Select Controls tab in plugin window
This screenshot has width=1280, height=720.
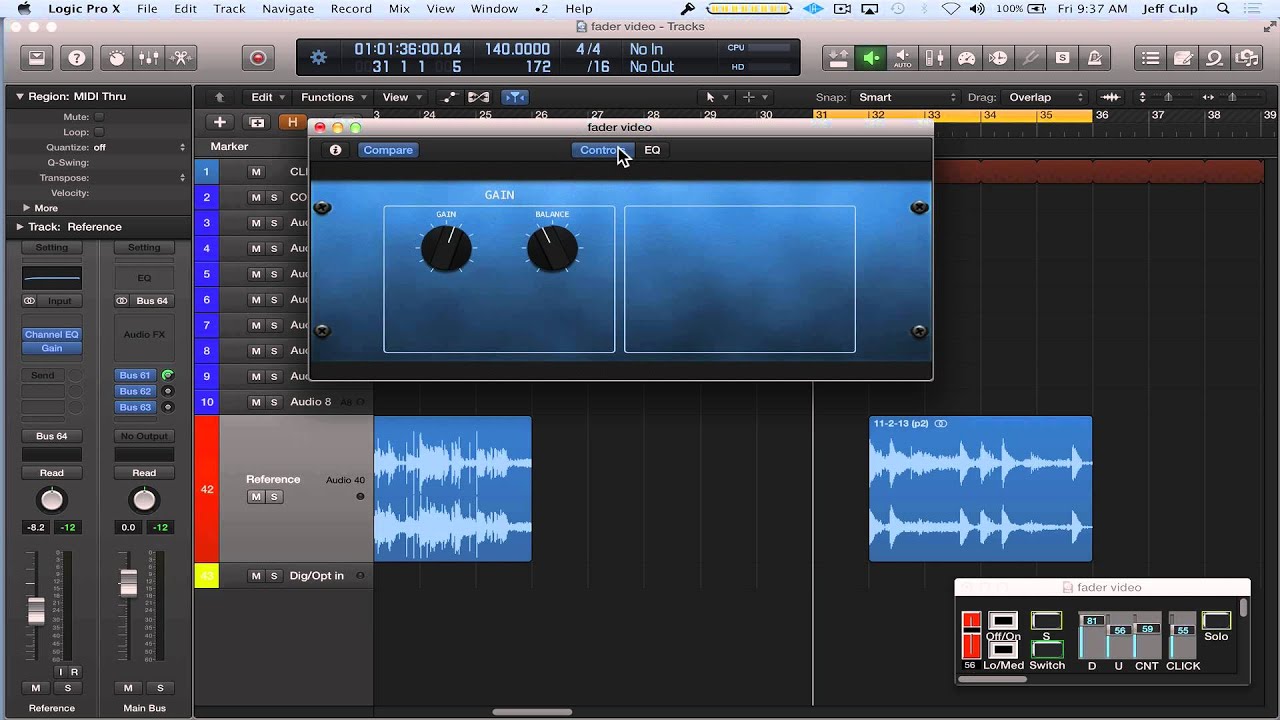[603, 150]
